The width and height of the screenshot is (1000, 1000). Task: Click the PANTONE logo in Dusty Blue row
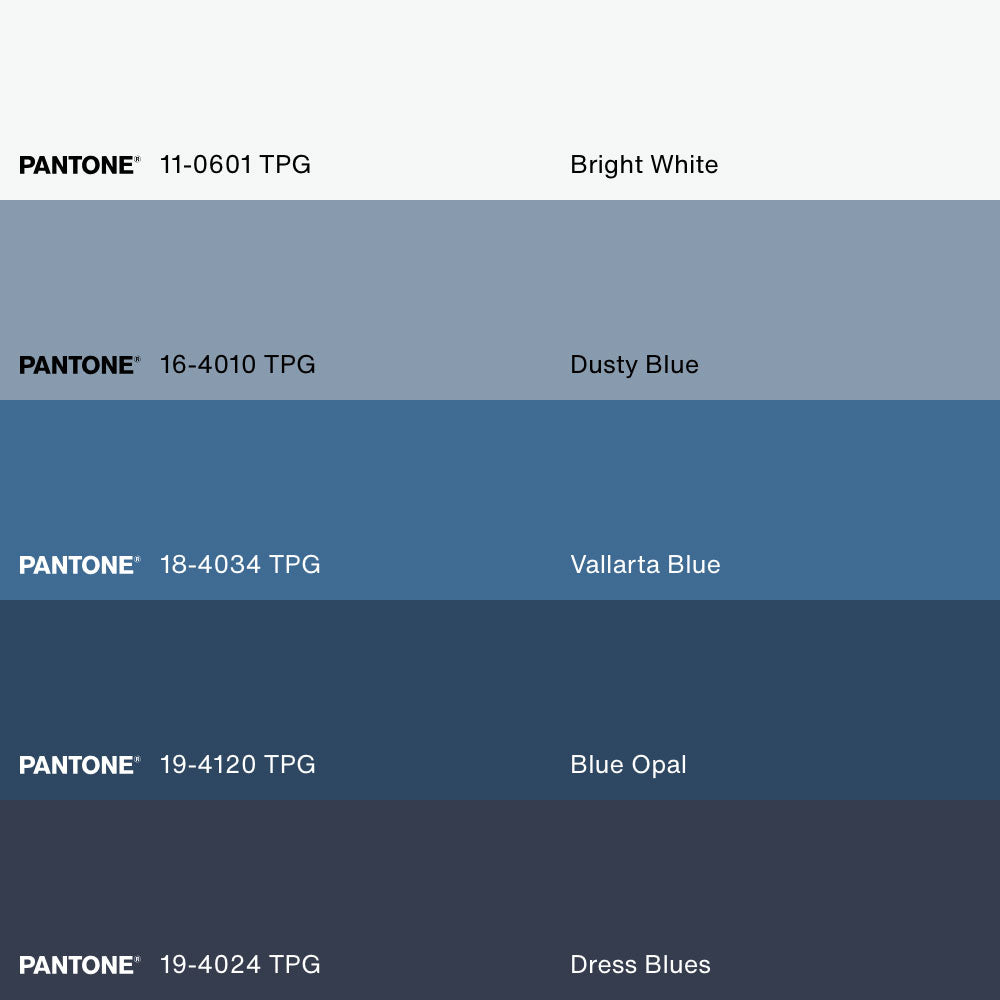[x=79, y=365]
